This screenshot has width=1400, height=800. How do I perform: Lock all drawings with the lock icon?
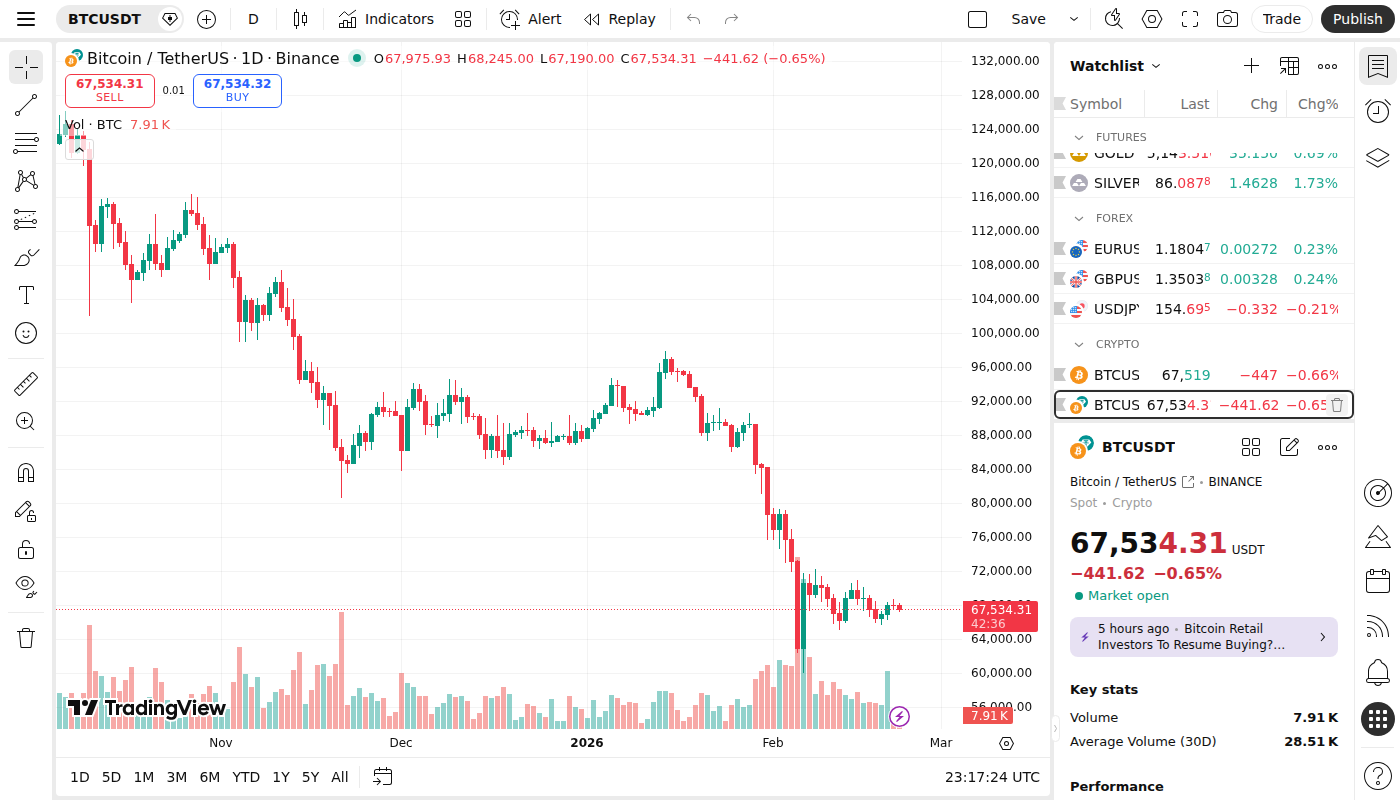click(x=25, y=548)
